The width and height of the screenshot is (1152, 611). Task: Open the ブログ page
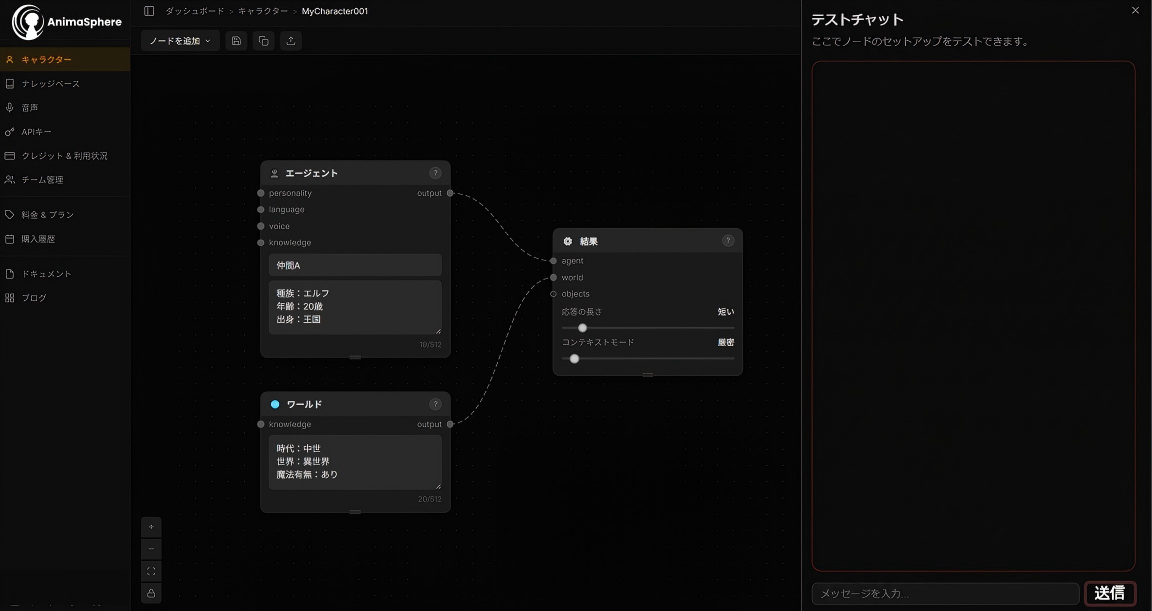point(38,297)
